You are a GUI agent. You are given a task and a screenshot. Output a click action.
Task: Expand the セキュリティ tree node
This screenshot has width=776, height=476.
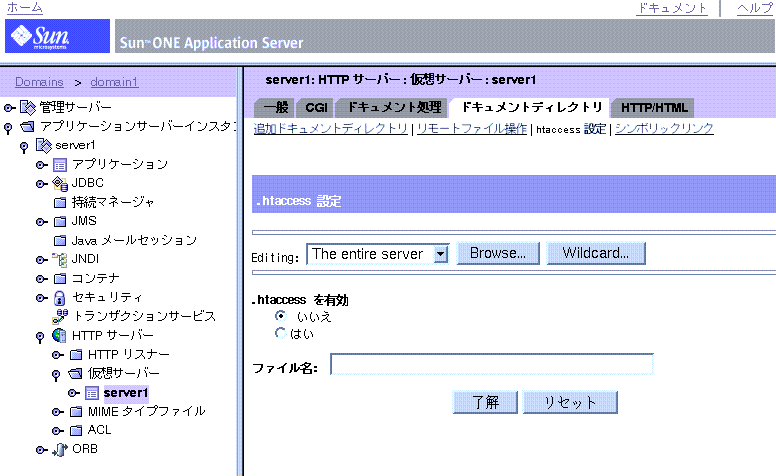41,298
